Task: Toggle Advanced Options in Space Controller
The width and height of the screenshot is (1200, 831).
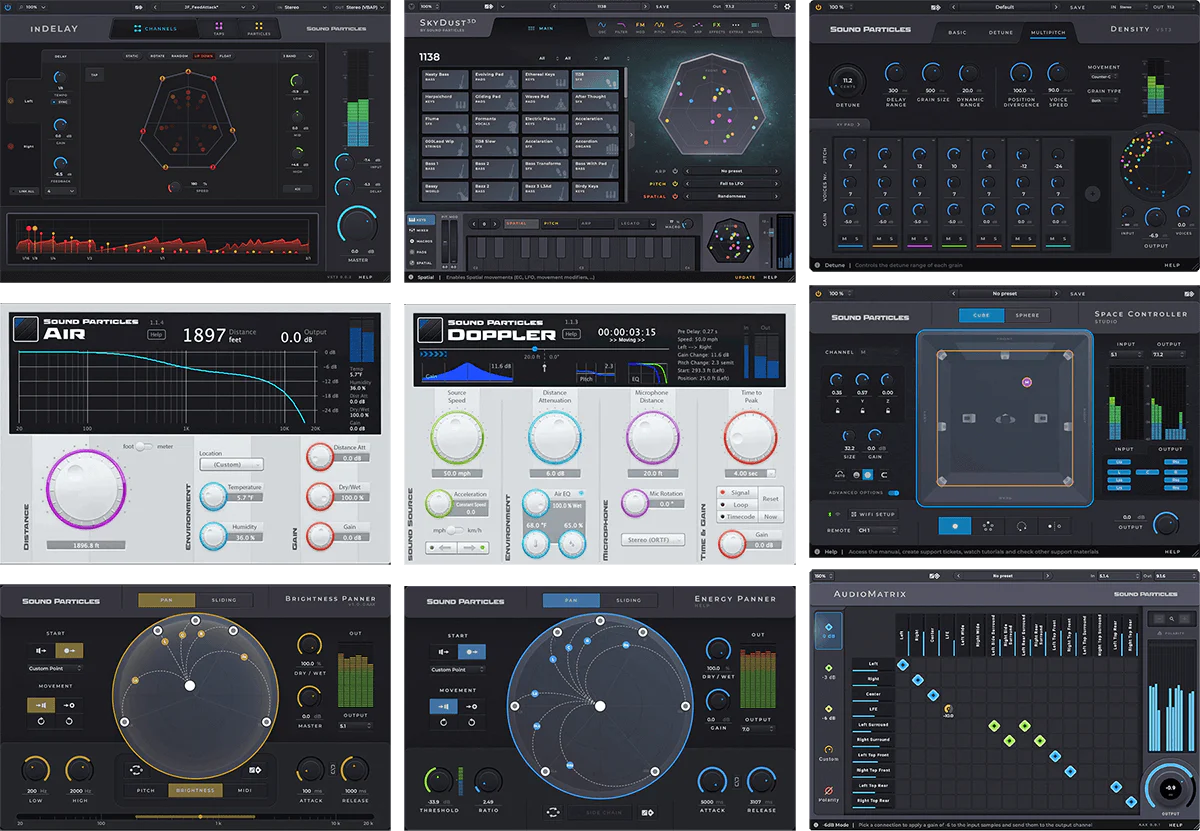Action: [895, 493]
